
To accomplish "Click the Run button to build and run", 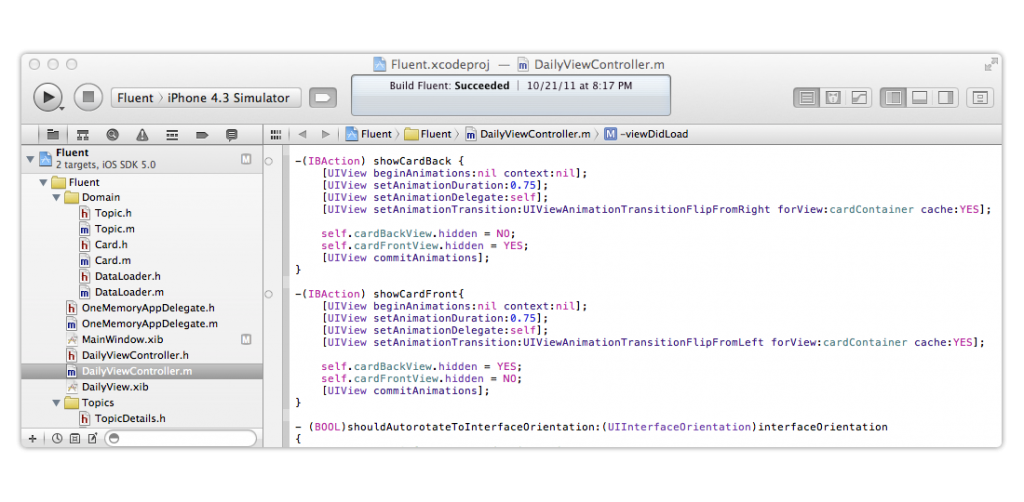I will (47, 97).
